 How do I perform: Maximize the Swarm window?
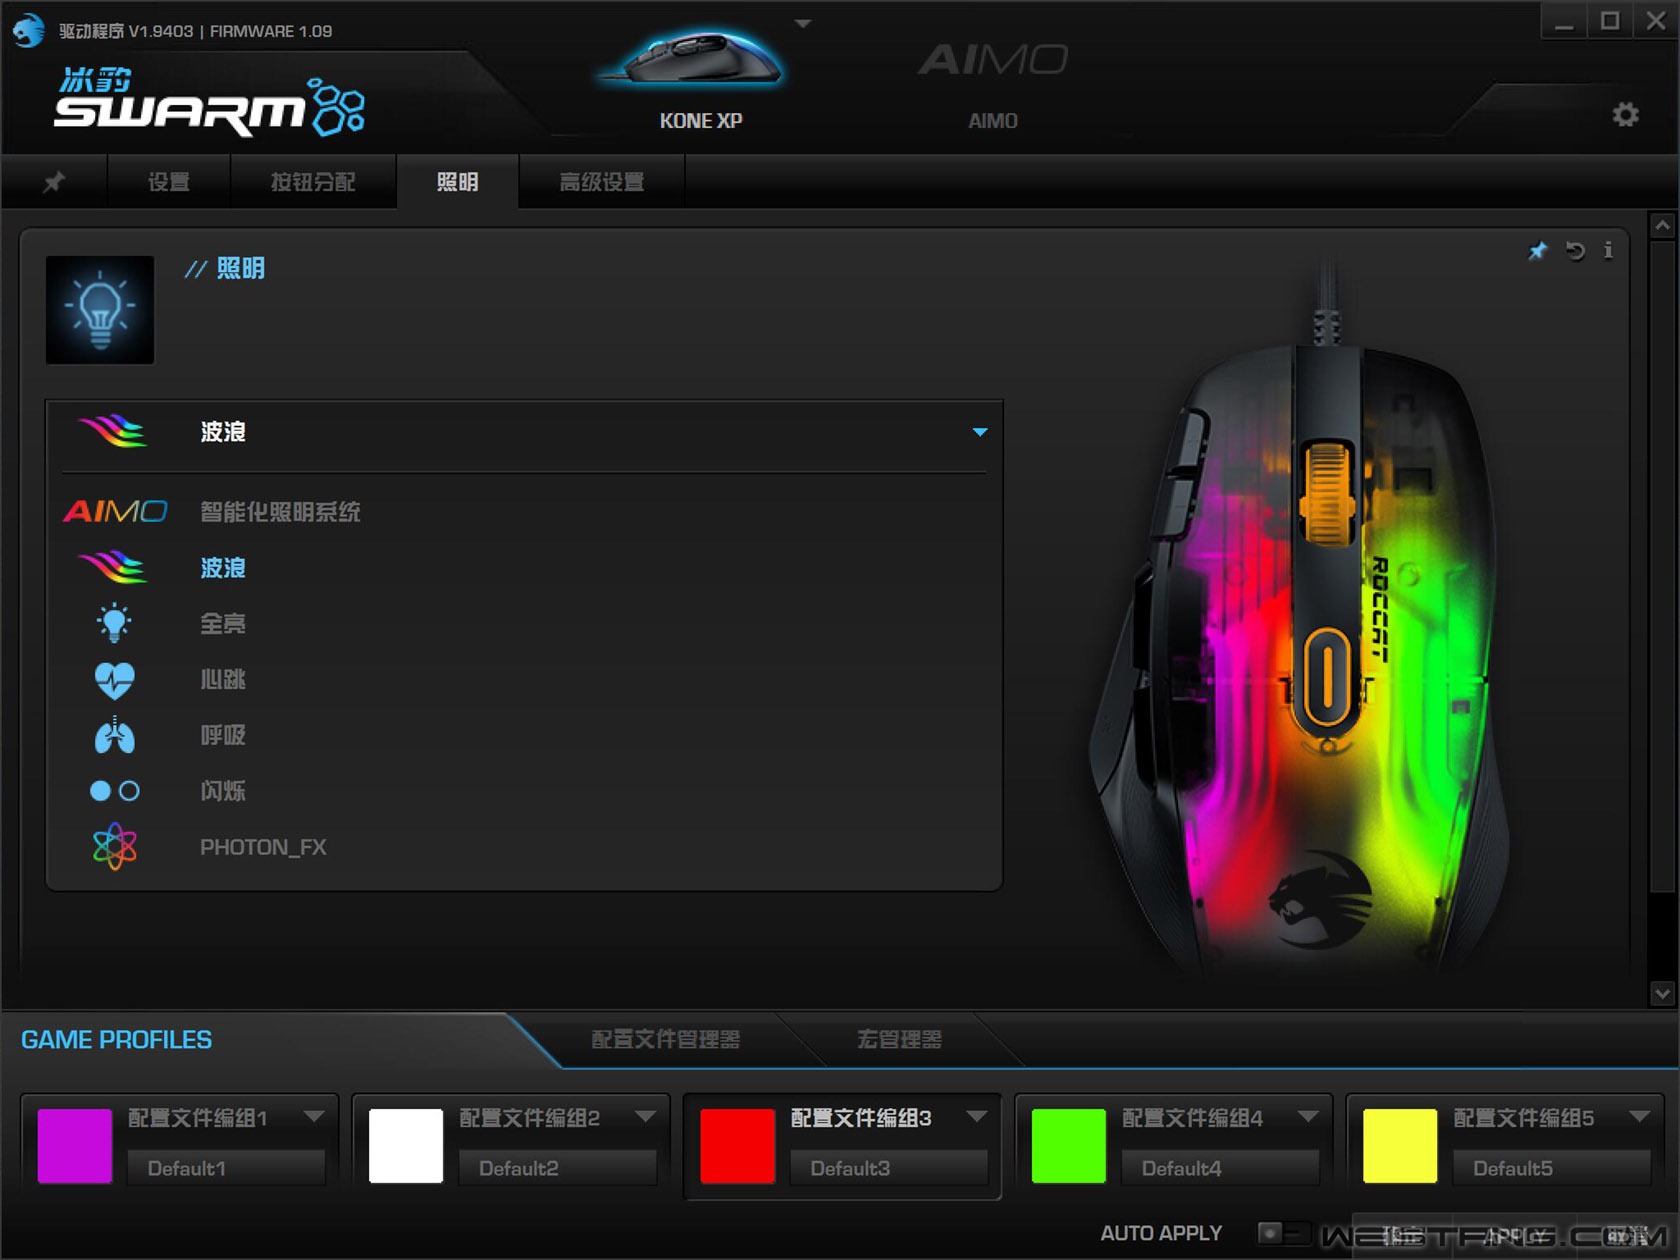pos(1610,22)
